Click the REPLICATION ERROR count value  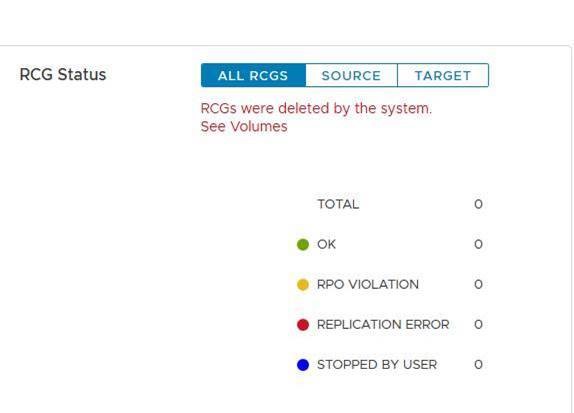(478, 324)
